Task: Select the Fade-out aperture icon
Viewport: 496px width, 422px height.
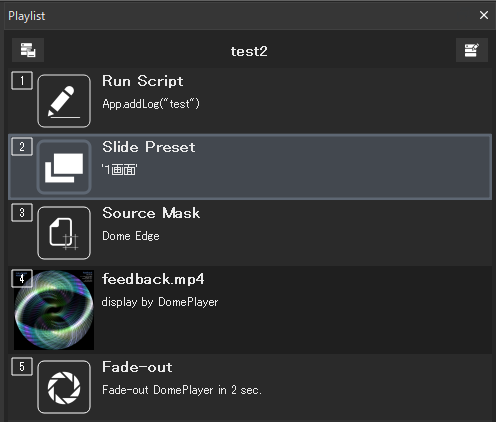Action: [x=64, y=387]
